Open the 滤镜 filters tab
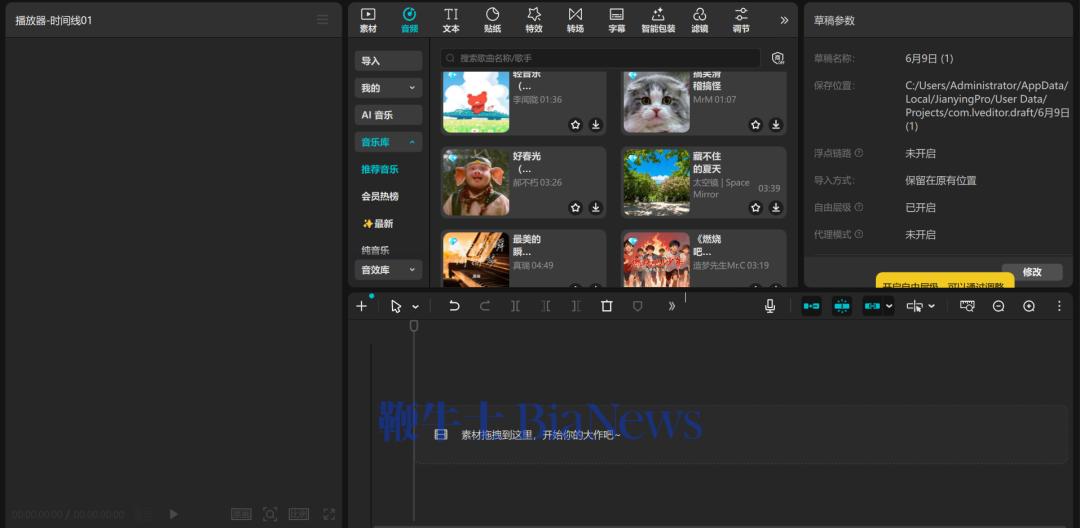The image size is (1080, 528). click(700, 20)
